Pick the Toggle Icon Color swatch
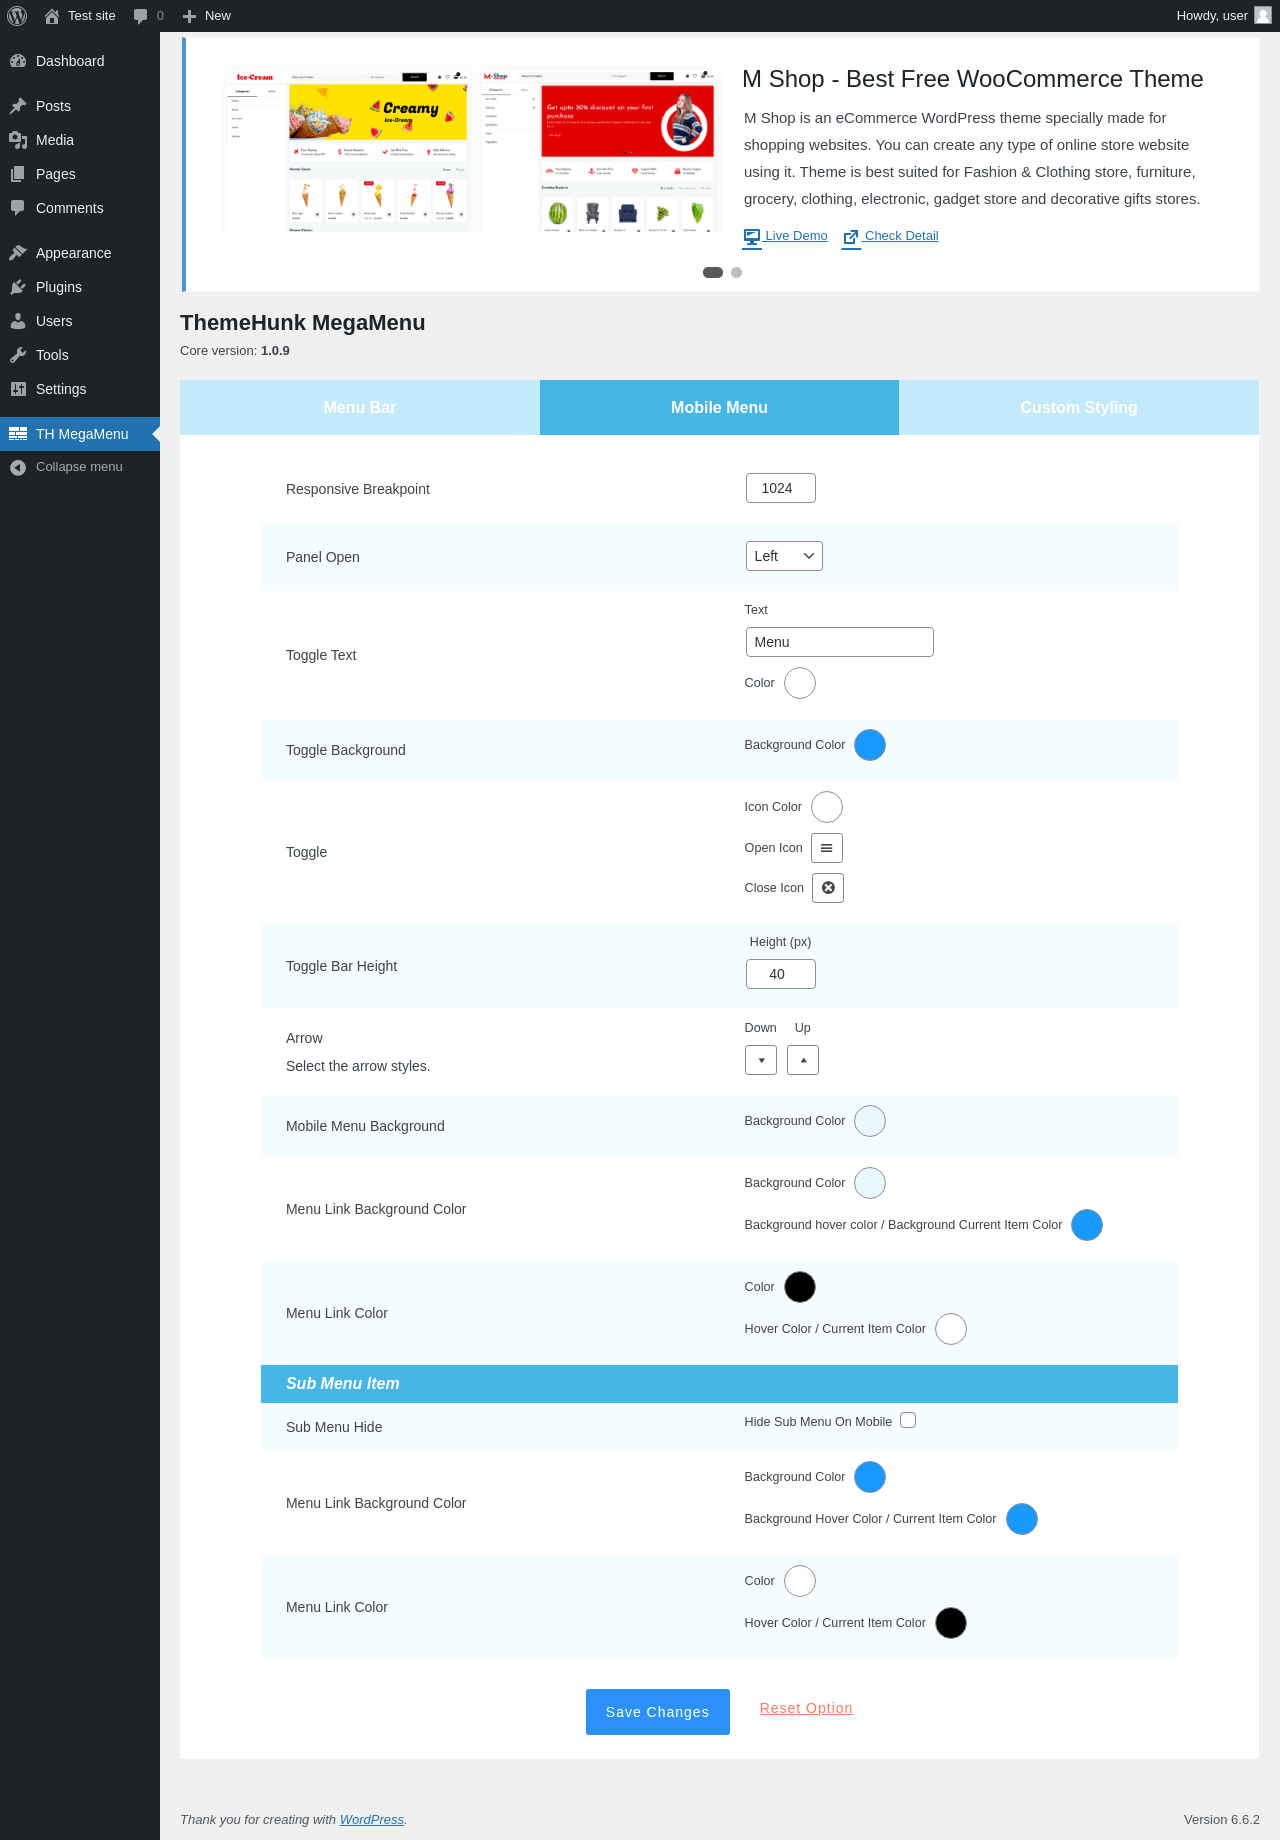The width and height of the screenshot is (1280, 1840). [x=827, y=807]
